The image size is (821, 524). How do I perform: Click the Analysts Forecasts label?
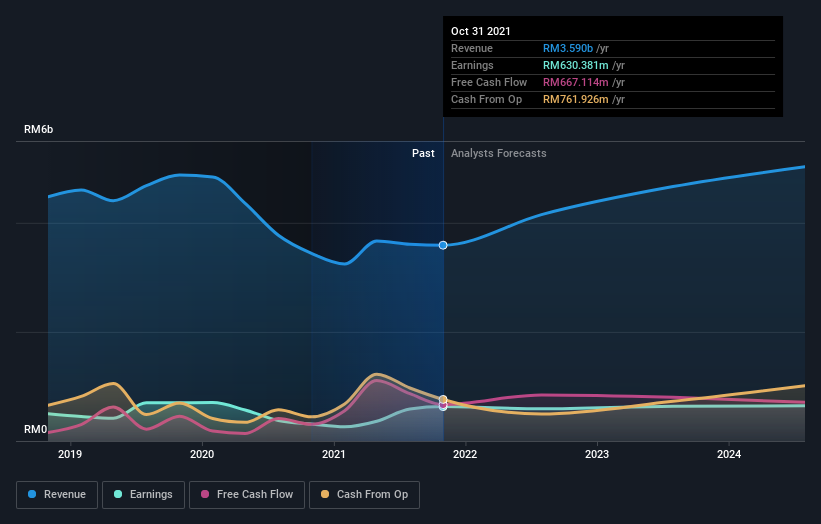(498, 153)
